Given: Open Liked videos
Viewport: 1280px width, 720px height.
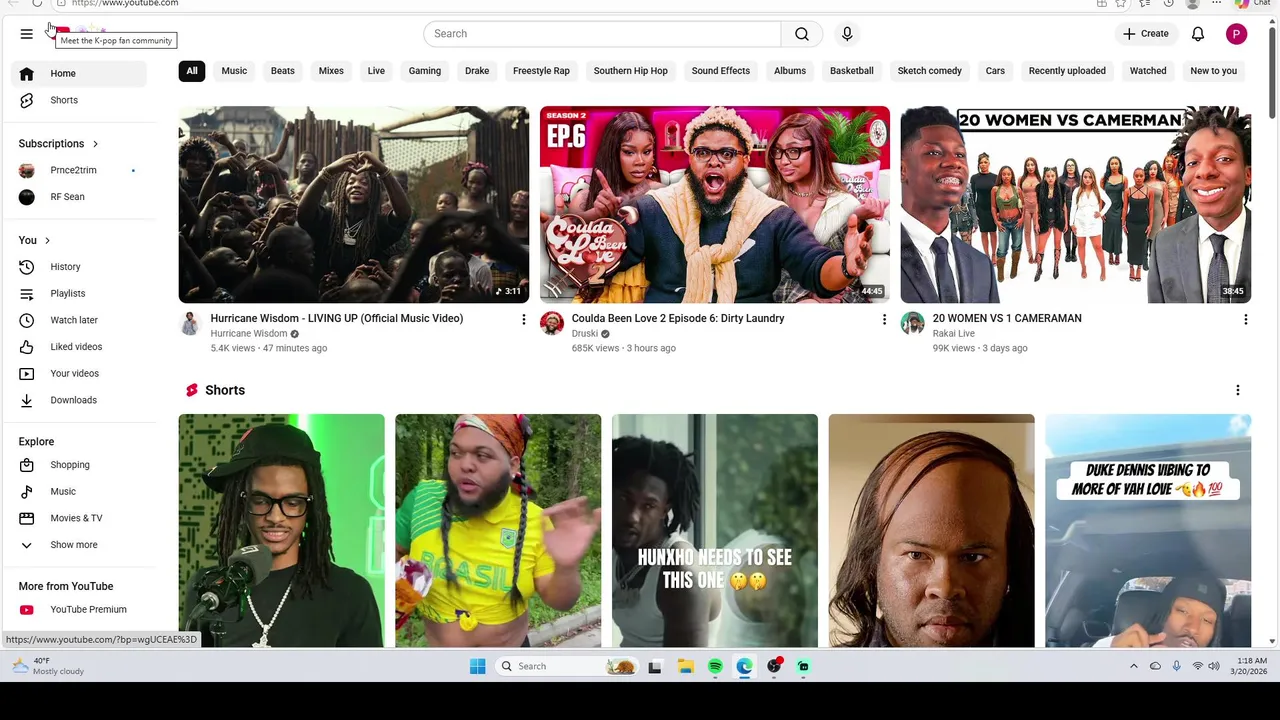Looking at the screenshot, I should point(79,347).
